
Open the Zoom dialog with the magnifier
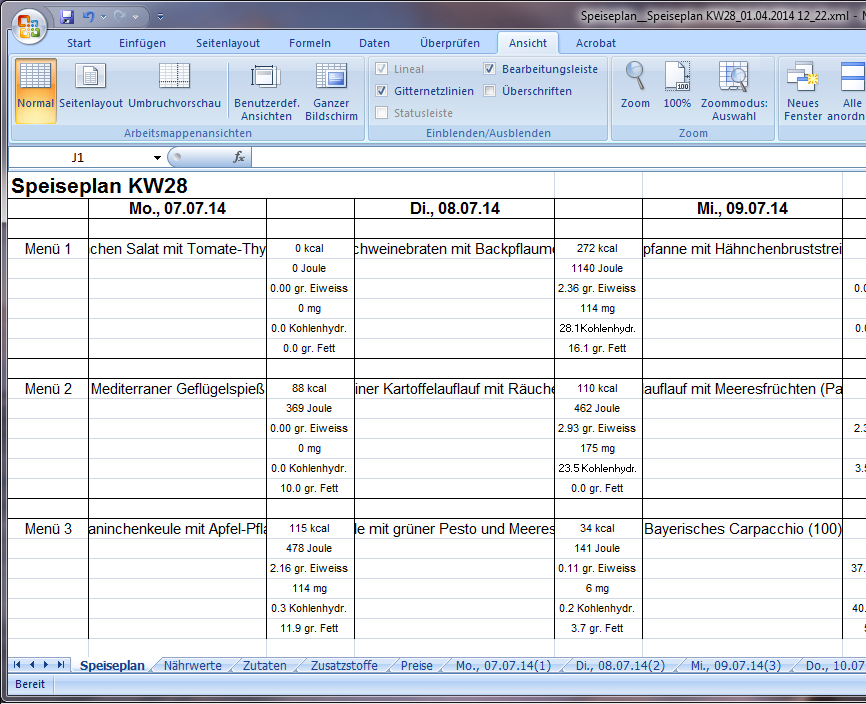635,86
